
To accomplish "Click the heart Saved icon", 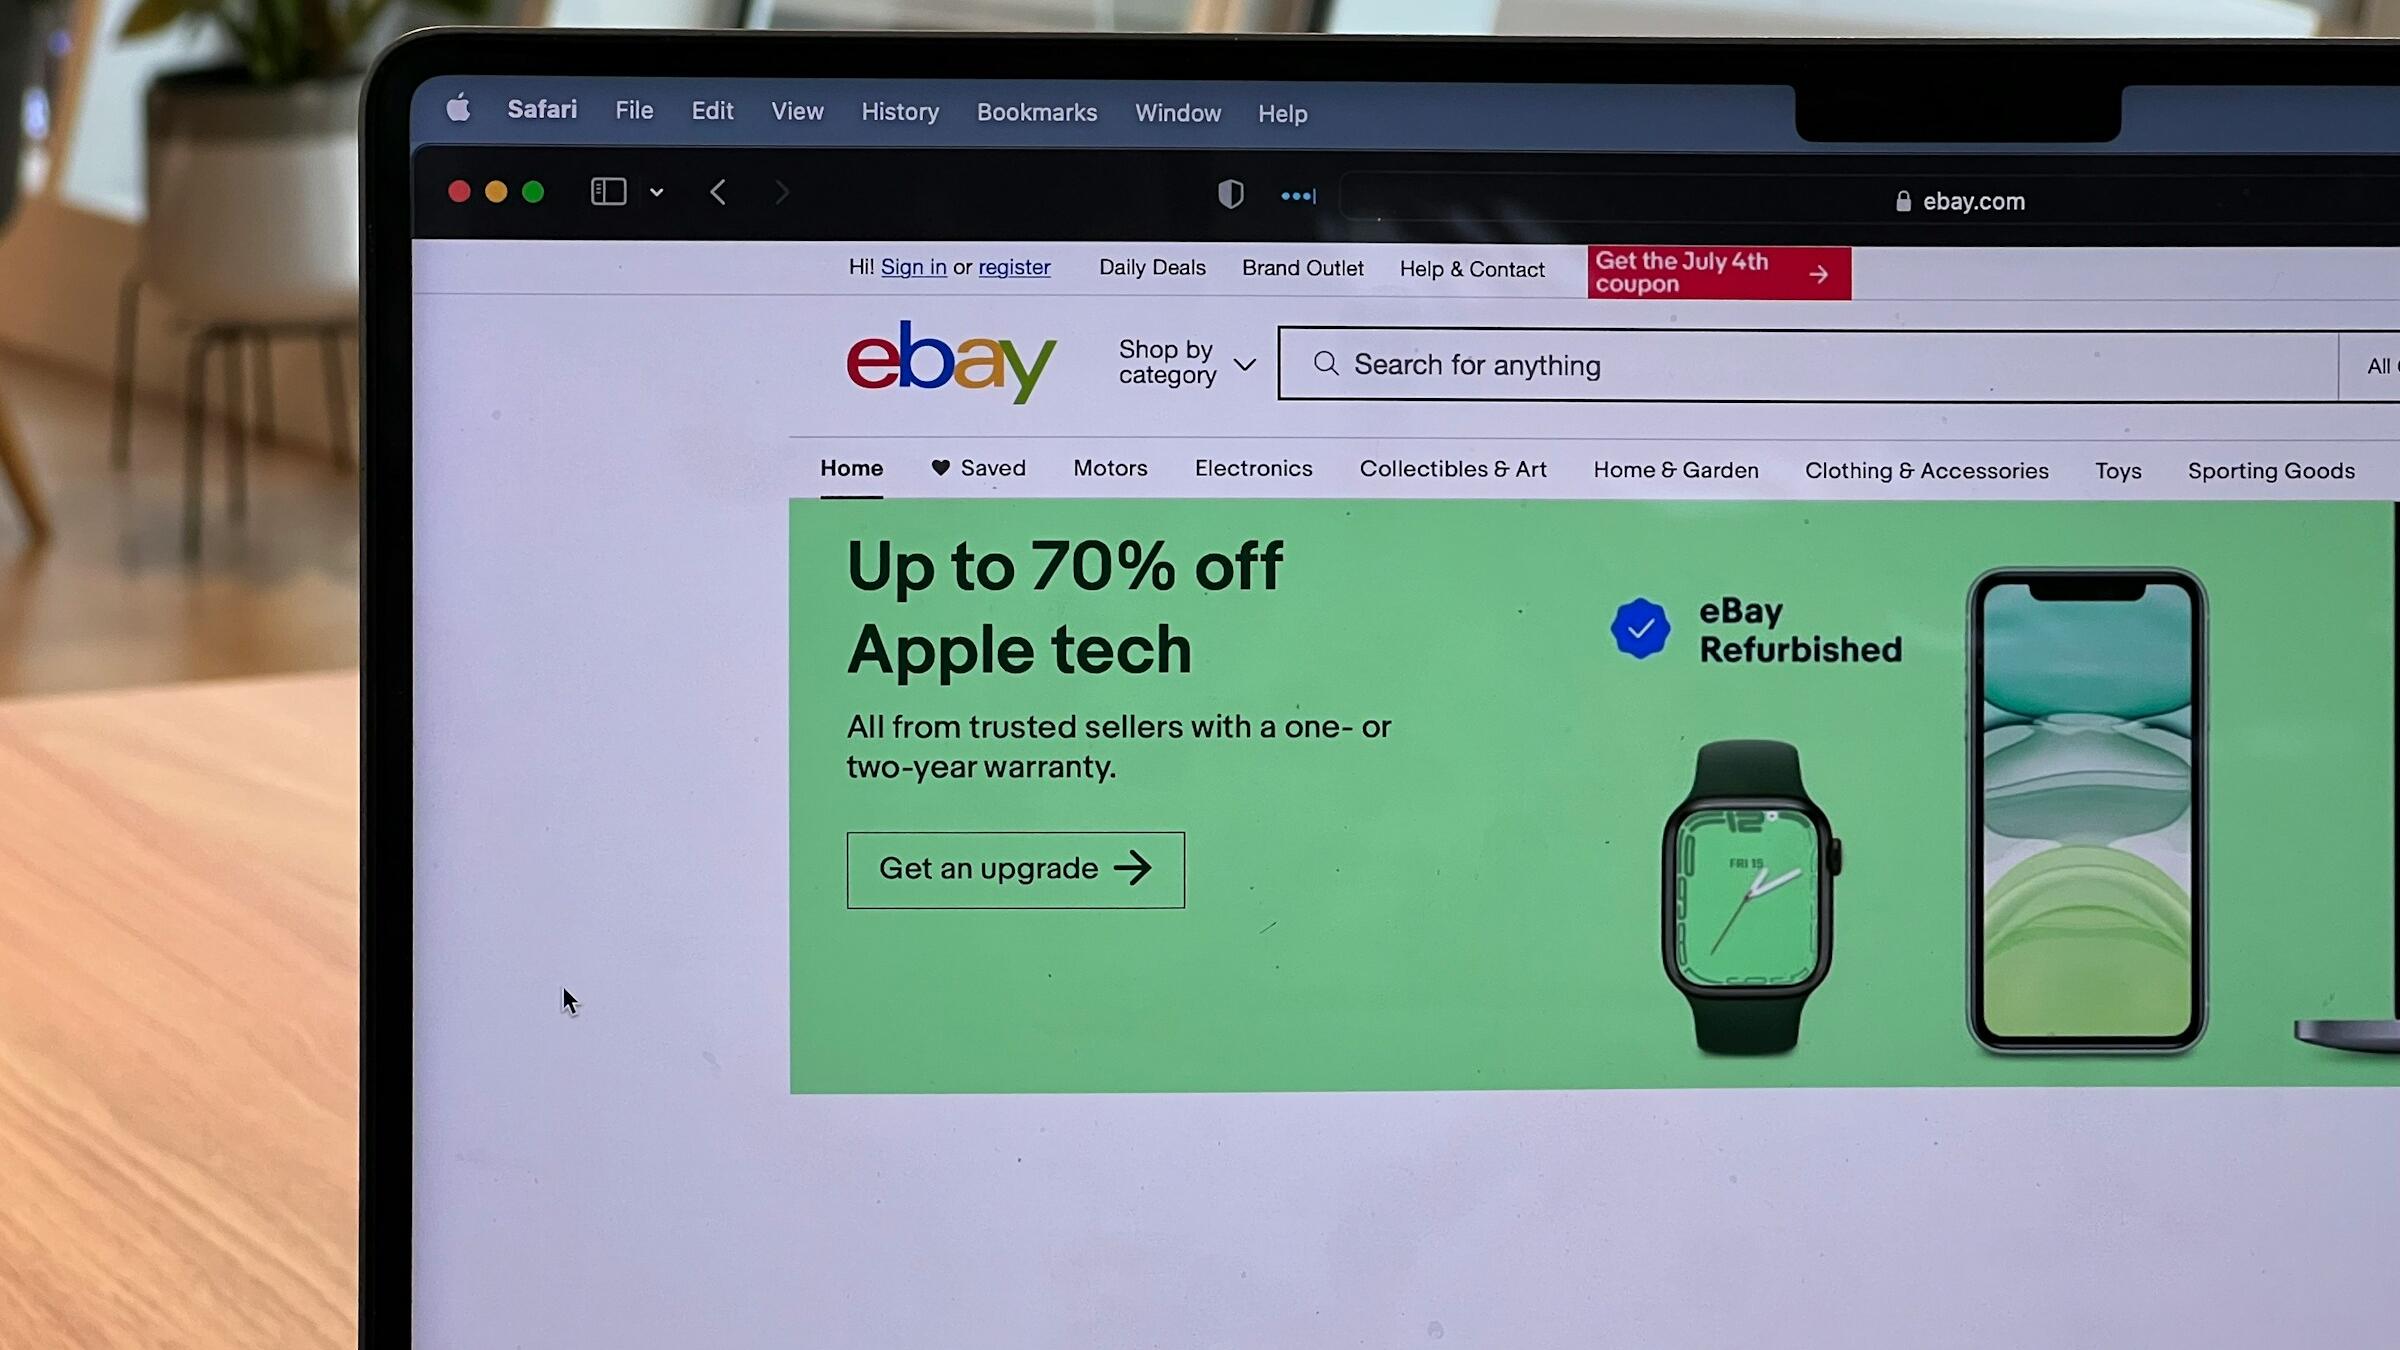I will (940, 468).
